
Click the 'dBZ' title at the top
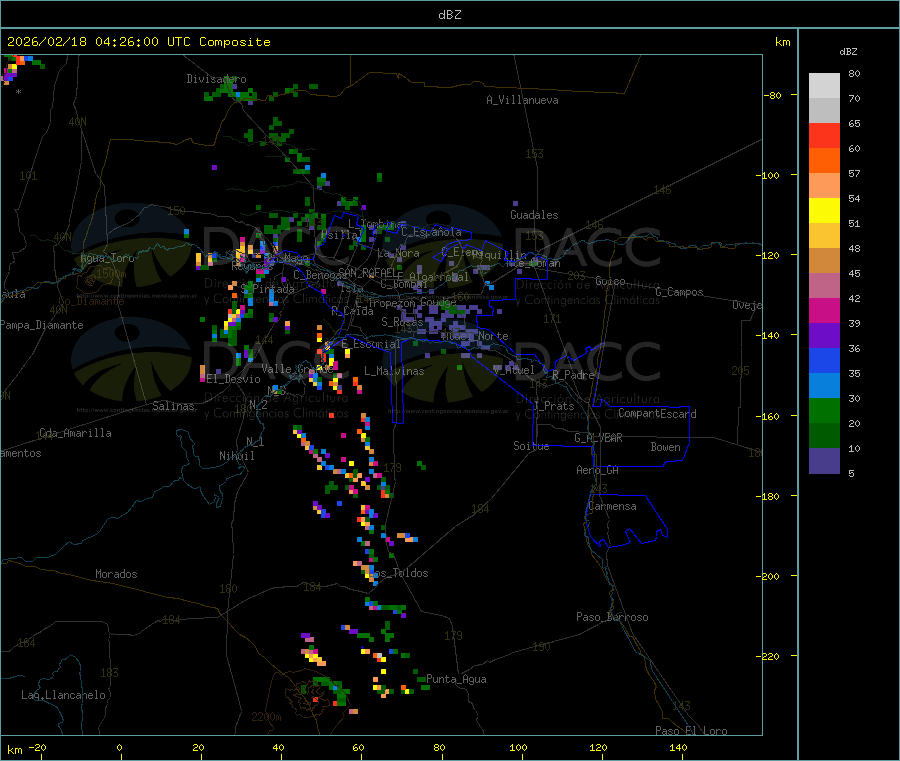[449, 15]
